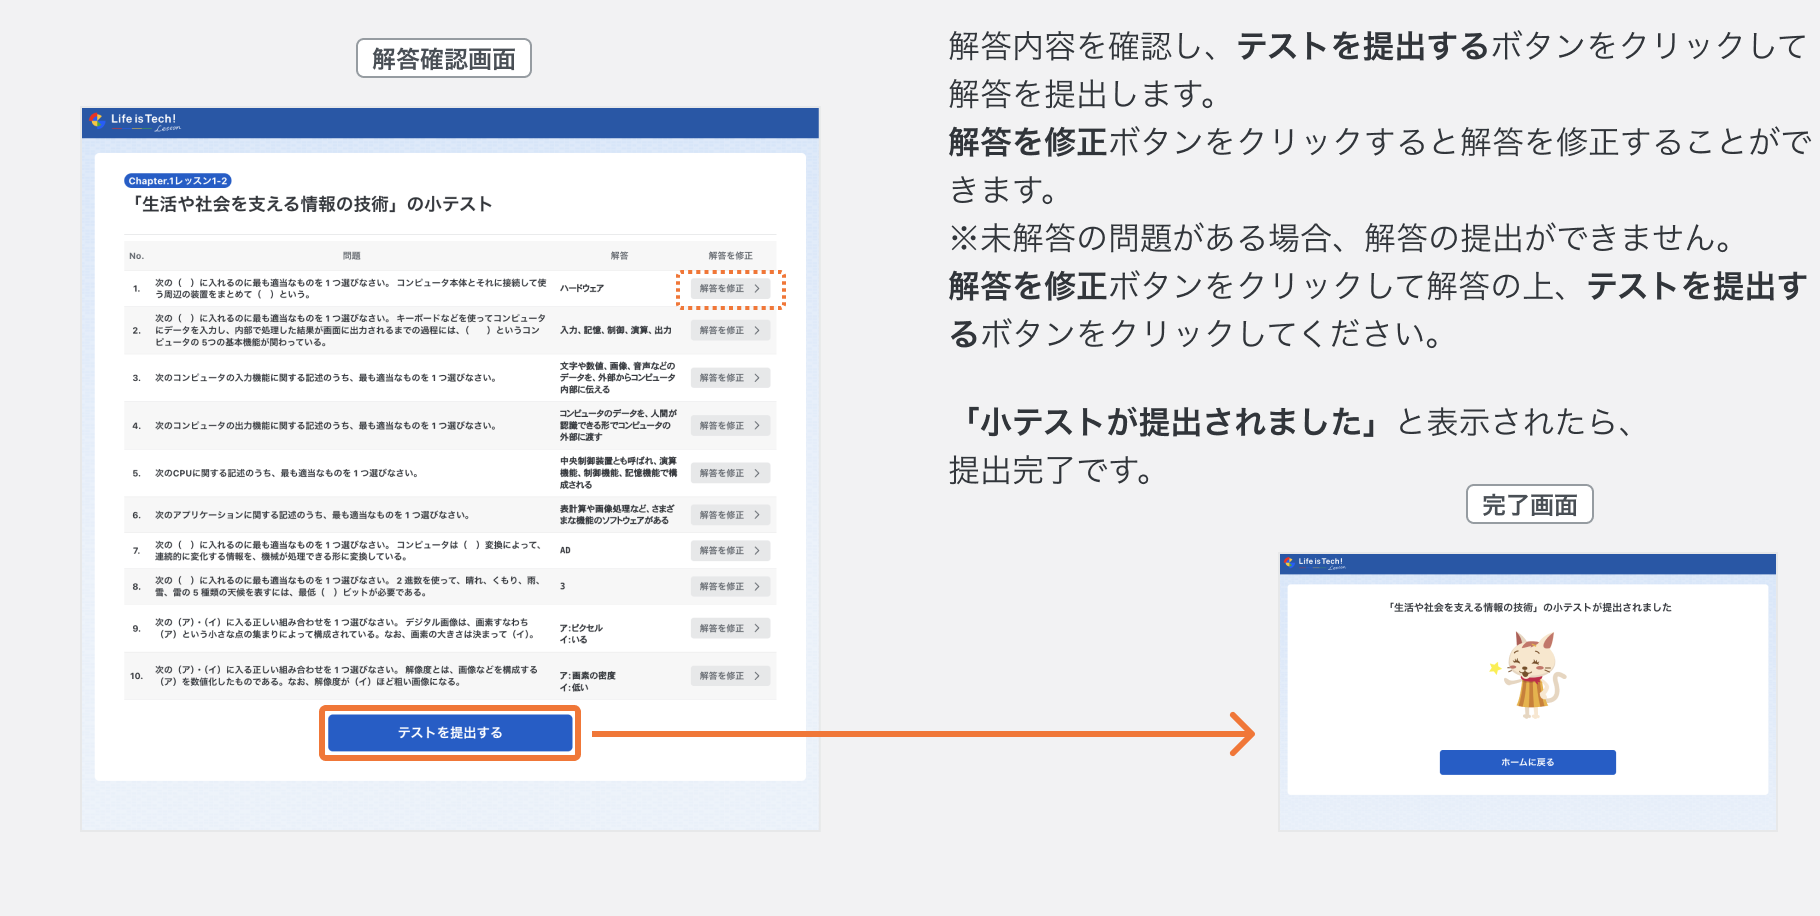Viewport: 1820px width, 916px height.
Task: Click "解答を修正" for question 9 about ピクセル
Action: (x=730, y=628)
